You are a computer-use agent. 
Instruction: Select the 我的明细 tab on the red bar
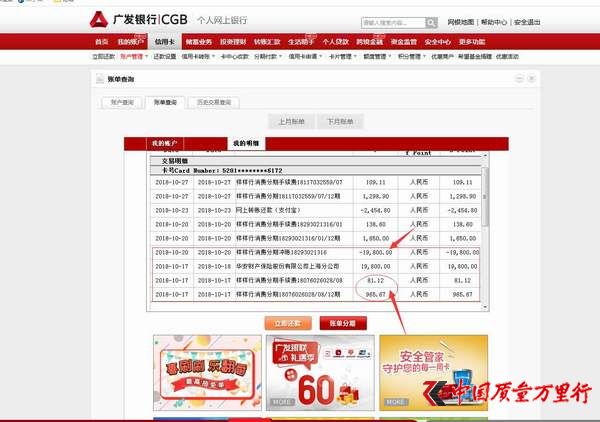[x=246, y=143]
